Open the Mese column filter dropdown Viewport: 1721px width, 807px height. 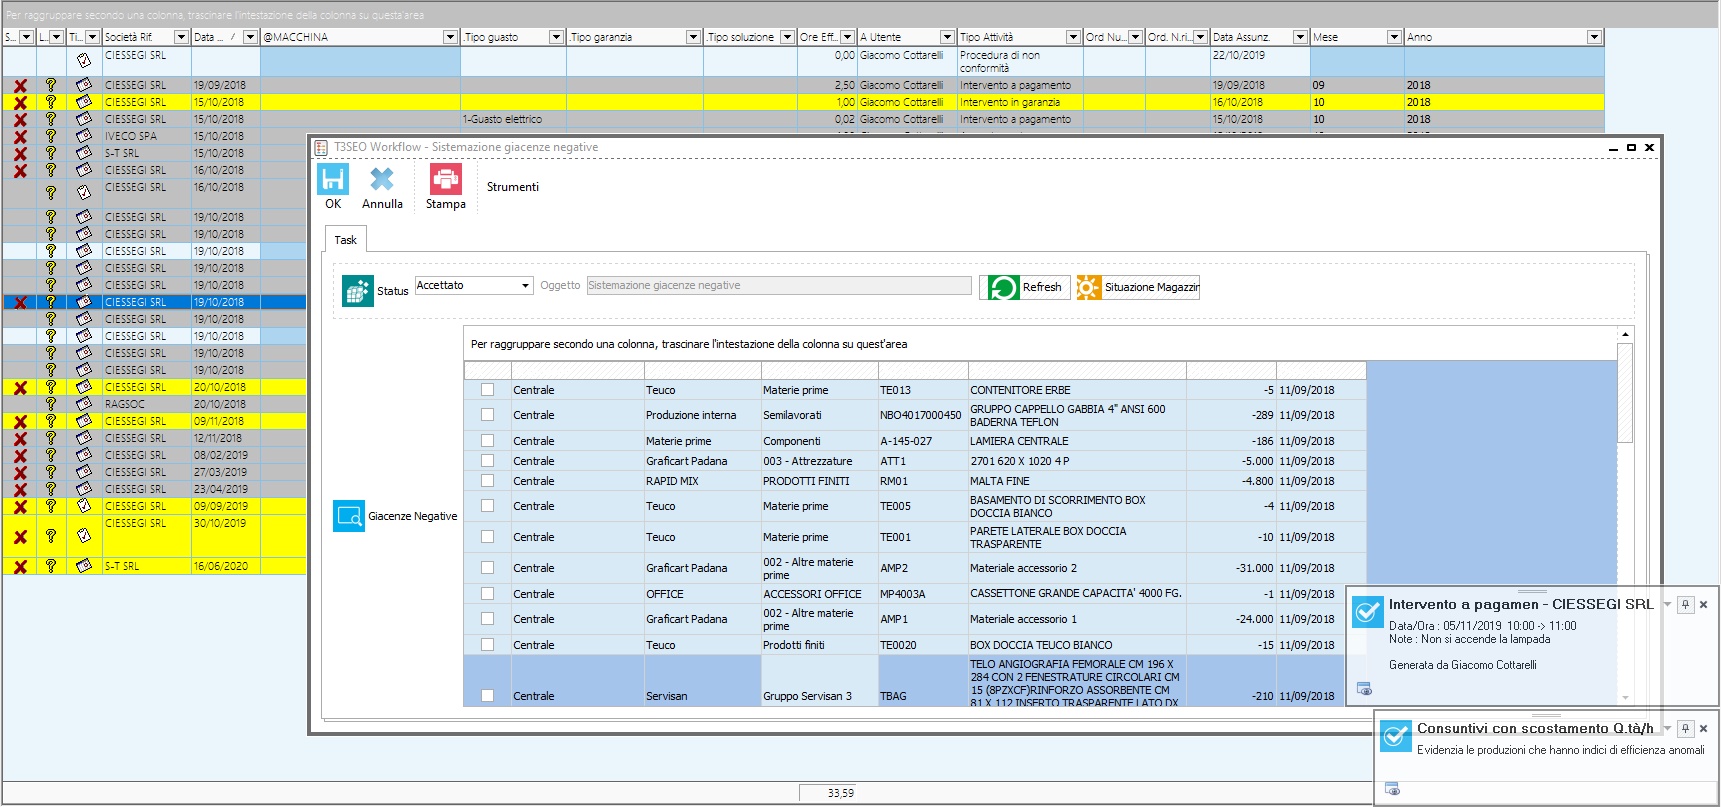[1394, 37]
